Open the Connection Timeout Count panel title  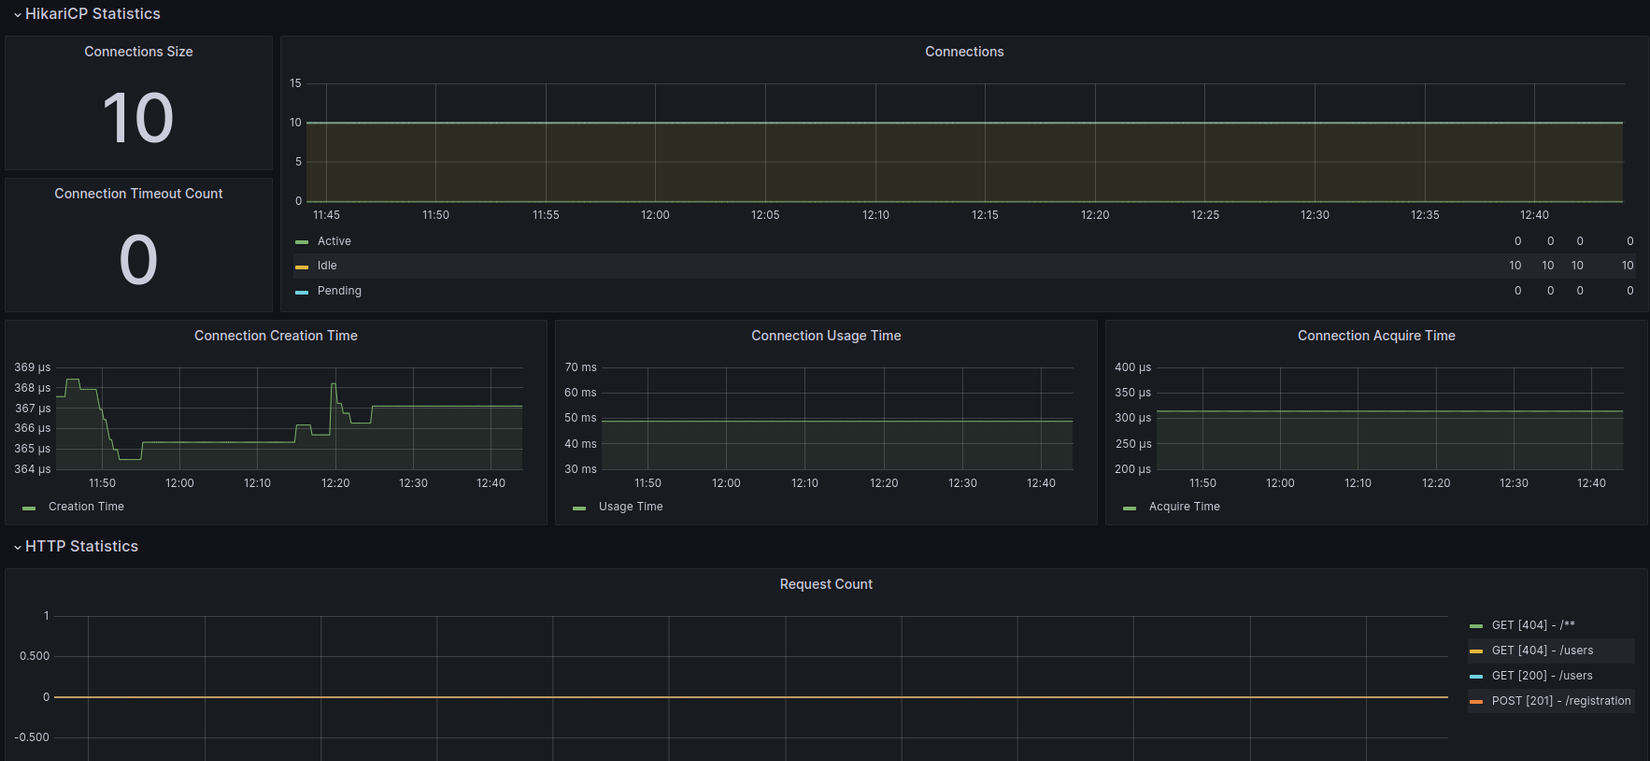tap(138, 194)
